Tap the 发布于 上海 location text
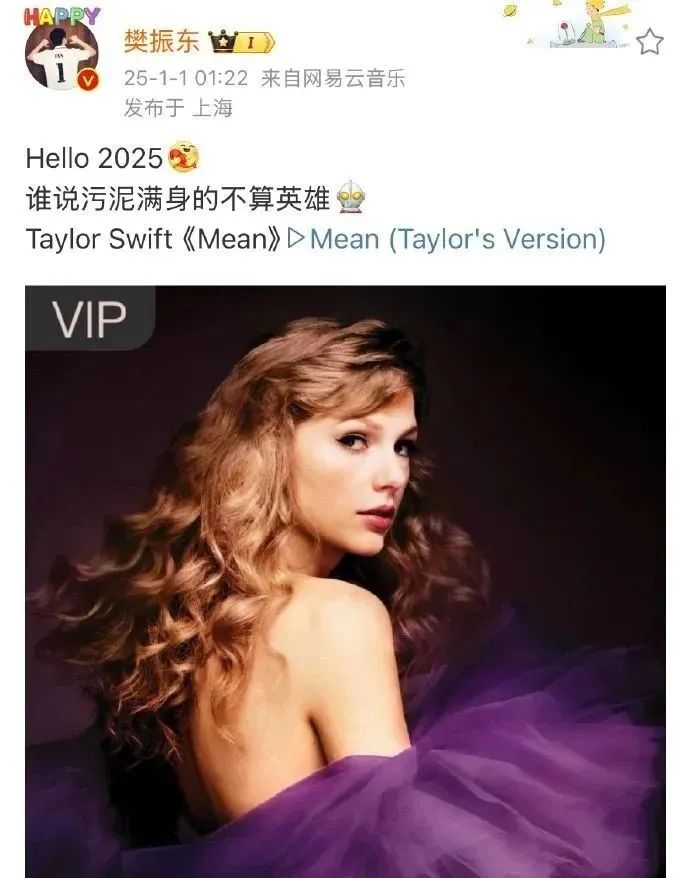 coord(178,108)
